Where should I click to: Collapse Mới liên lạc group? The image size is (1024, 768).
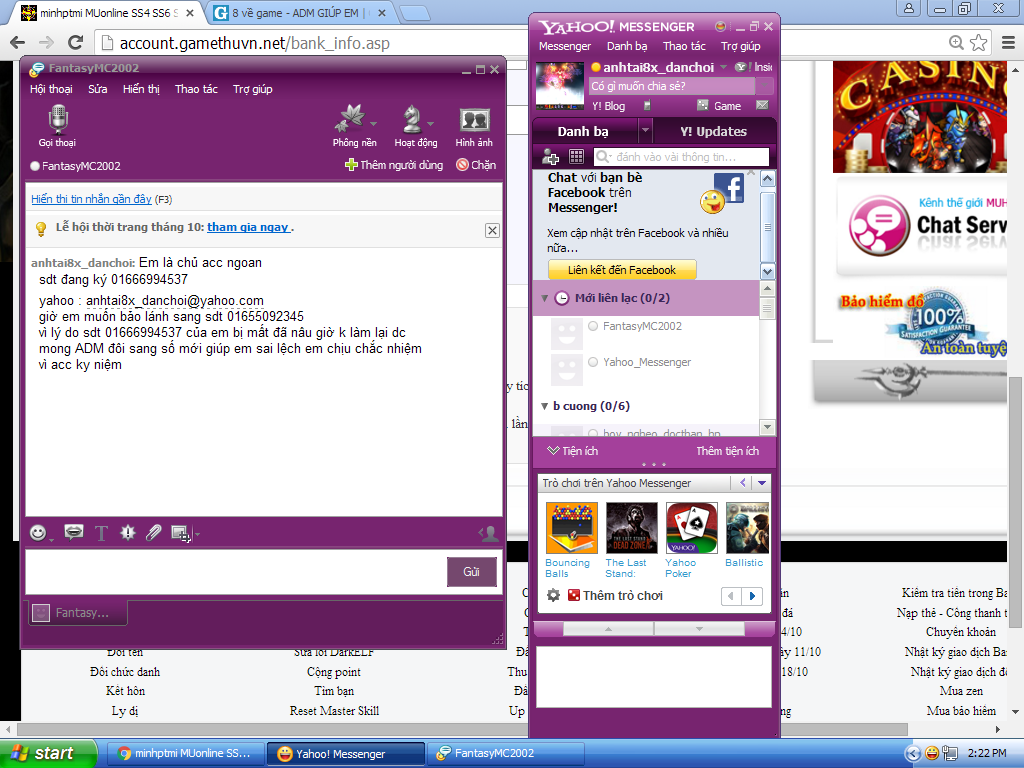[x=545, y=298]
